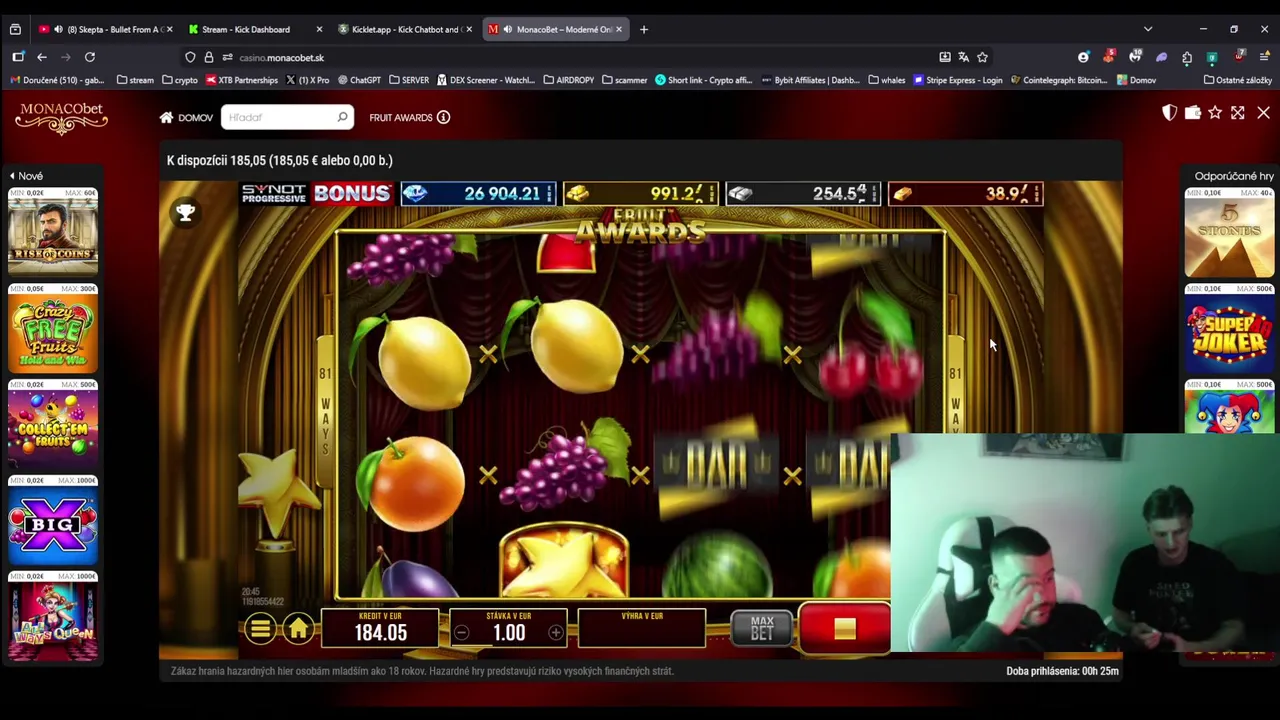Toggle fullscreen game view icon

click(x=1238, y=113)
